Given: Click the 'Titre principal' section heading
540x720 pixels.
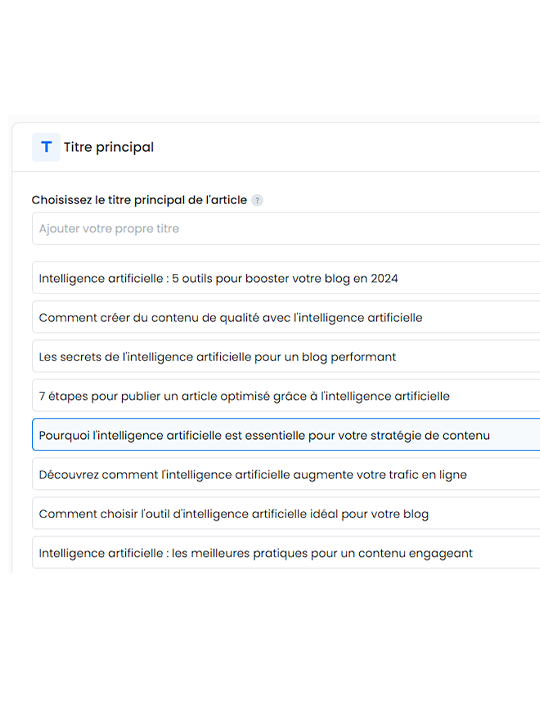Looking at the screenshot, I should click(x=109, y=147).
